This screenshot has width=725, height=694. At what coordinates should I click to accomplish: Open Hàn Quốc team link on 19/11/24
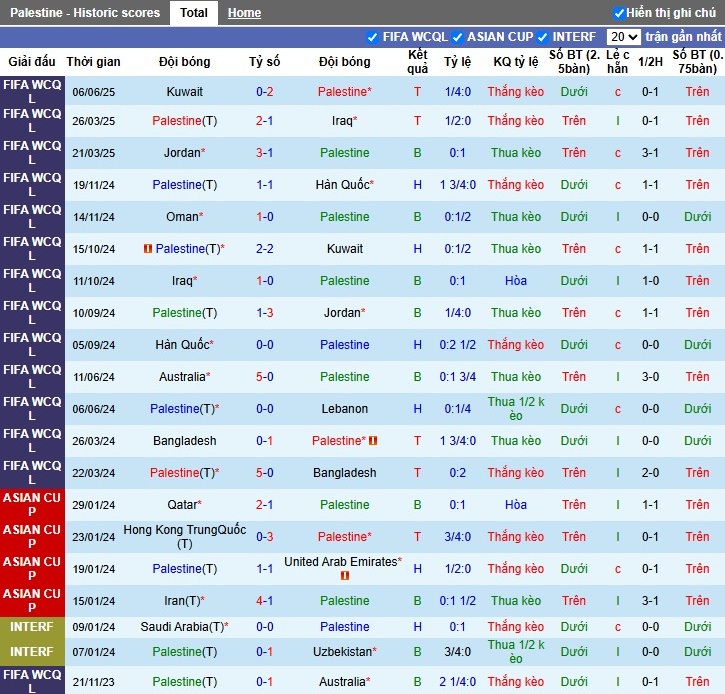coord(344,184)
